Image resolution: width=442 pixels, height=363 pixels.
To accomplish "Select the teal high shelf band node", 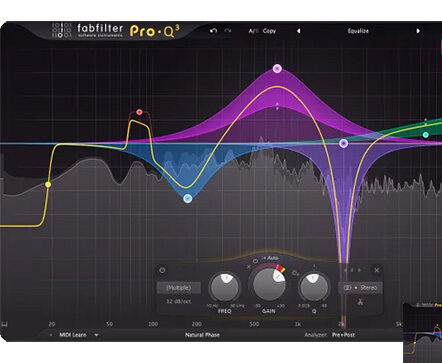I will (x=425, y=135).
